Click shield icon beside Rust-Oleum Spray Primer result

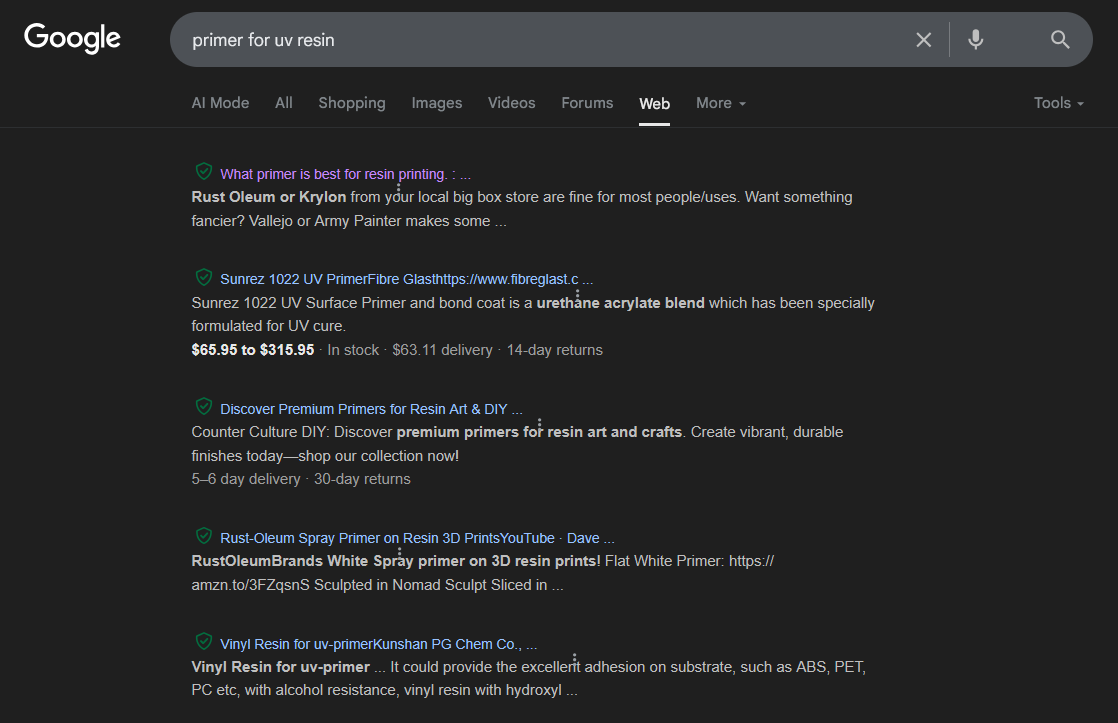pyautogui.click(x=204, y=535)
